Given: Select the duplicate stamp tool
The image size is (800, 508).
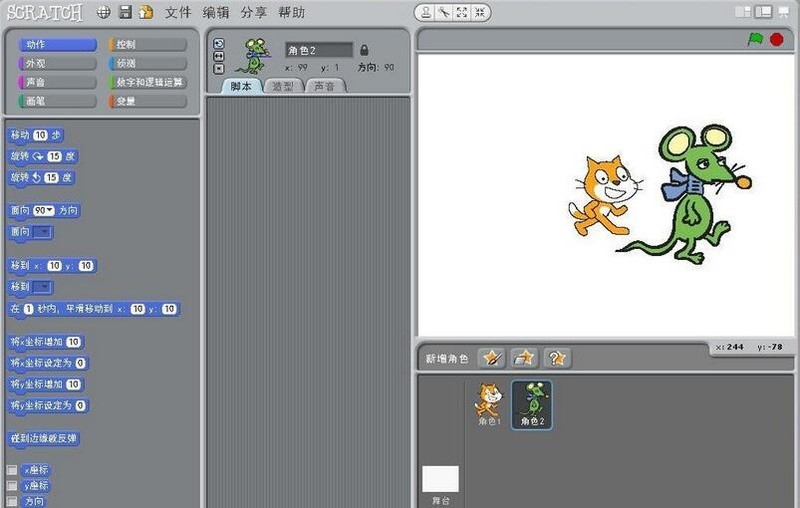Looking at the screenshot, I should point(427,13).
